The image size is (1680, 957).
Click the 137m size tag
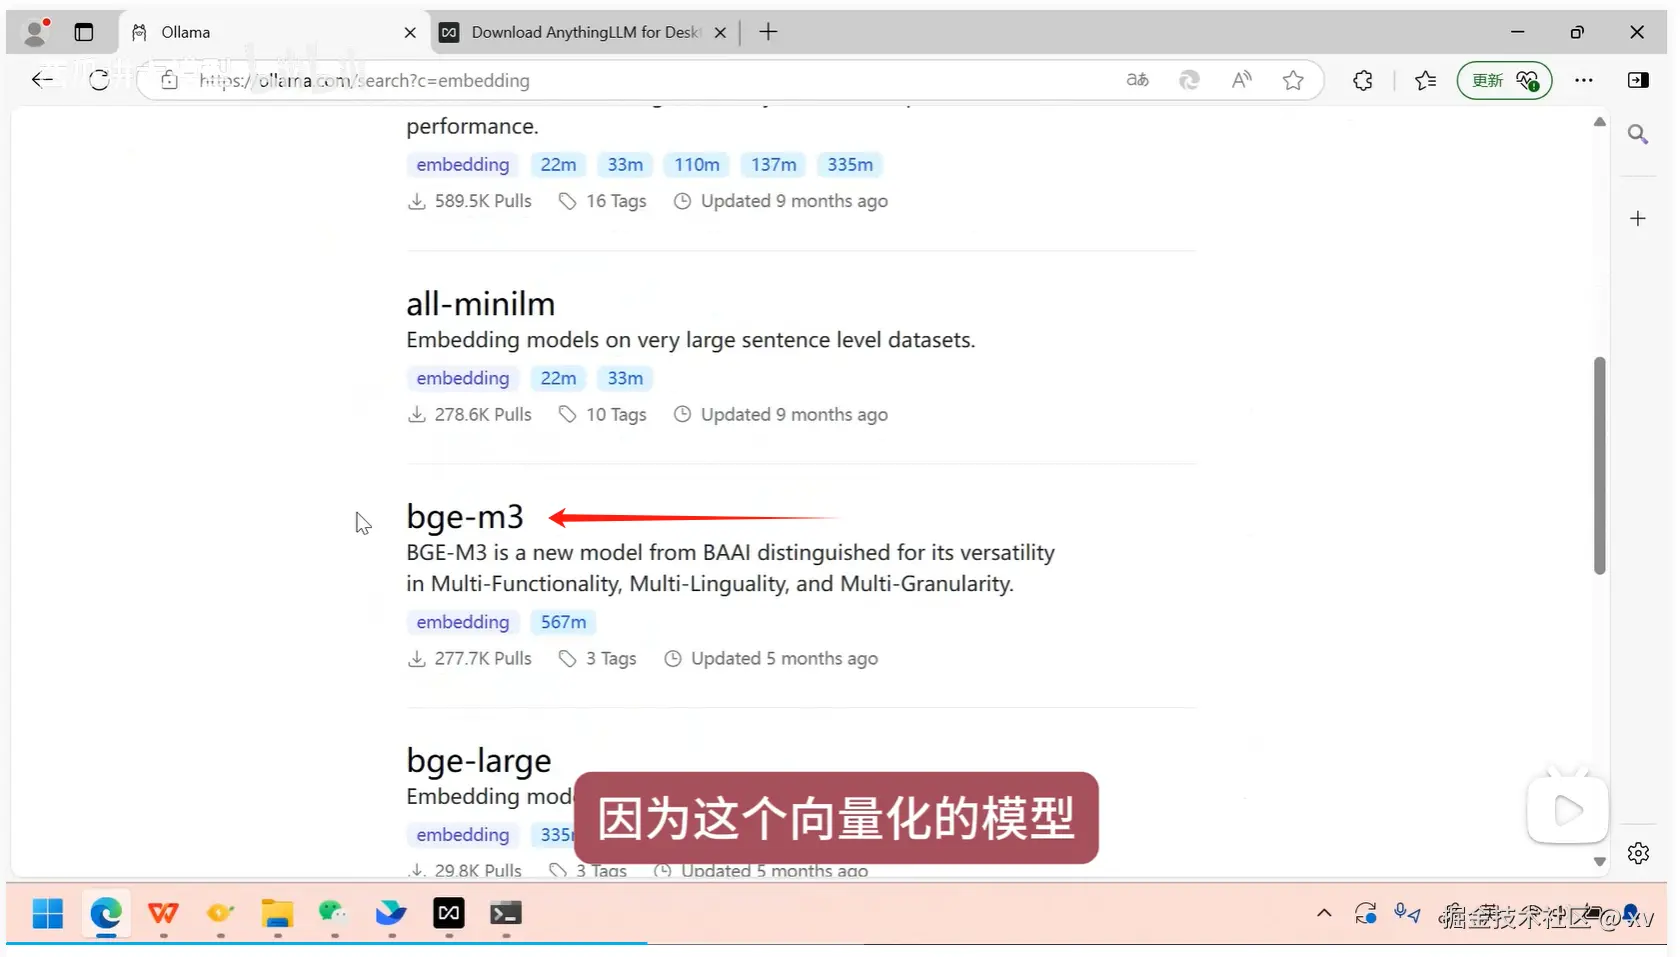tap(773, 165)
